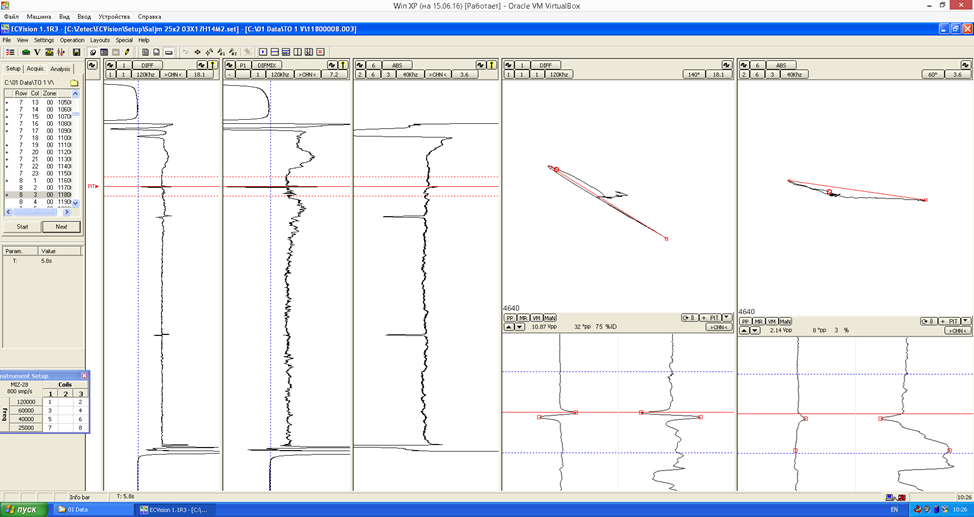Click the table grid toolbar icon

coord(104,52)
